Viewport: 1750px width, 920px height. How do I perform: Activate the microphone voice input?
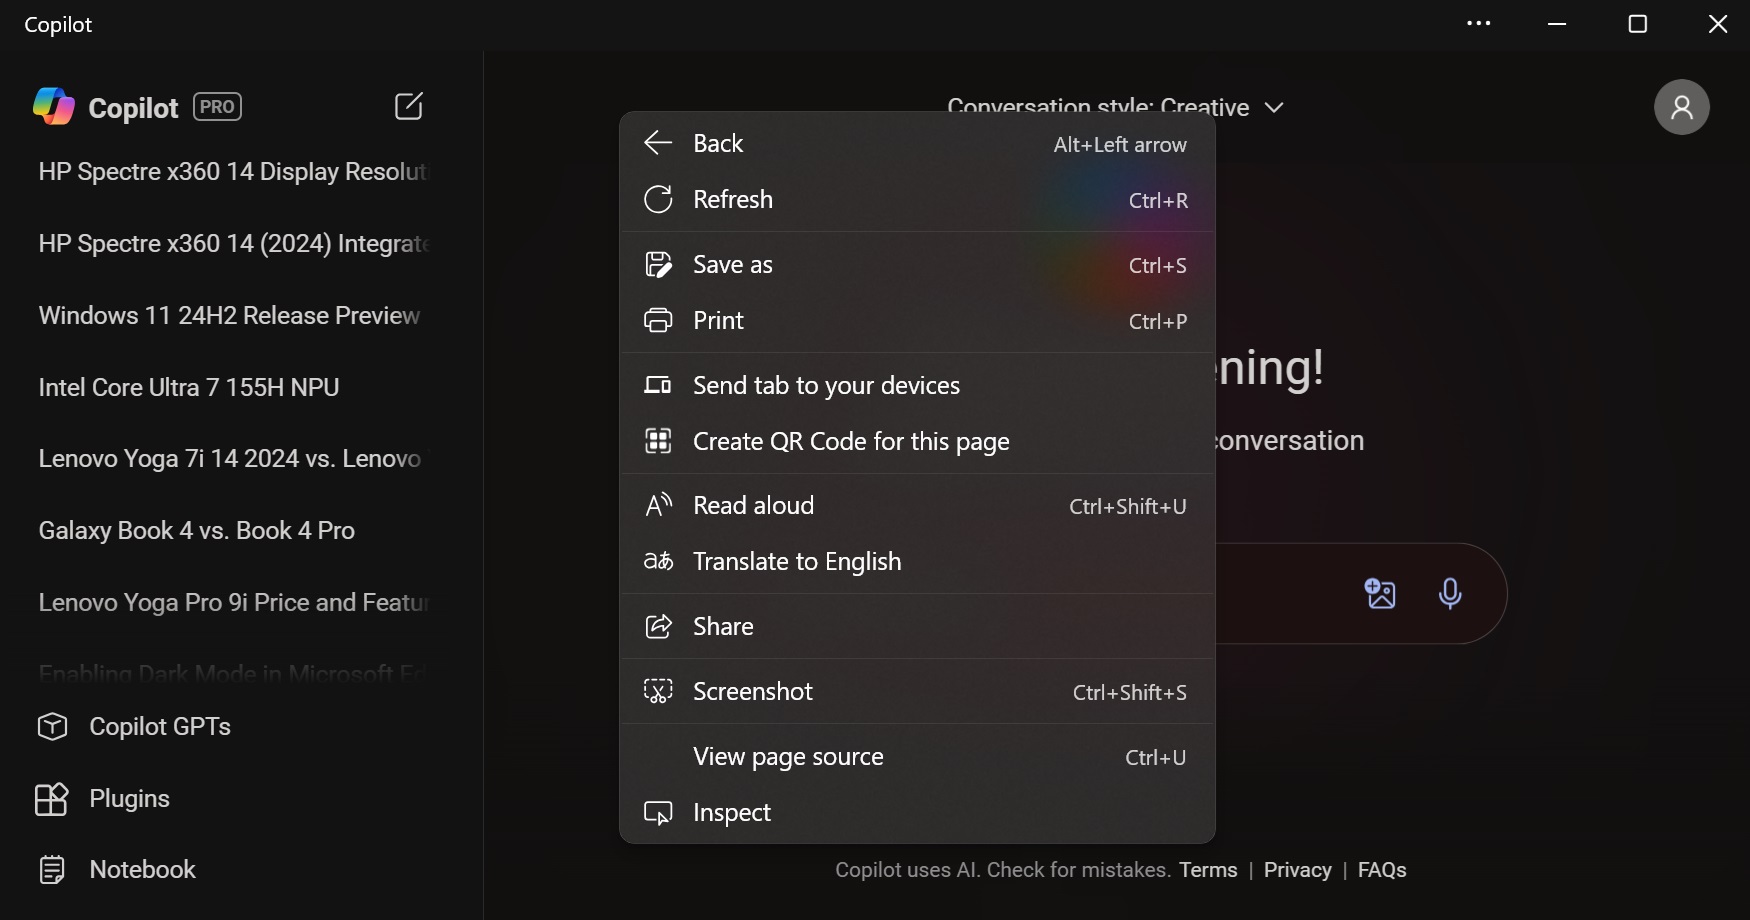click(x=1449, y=595)
